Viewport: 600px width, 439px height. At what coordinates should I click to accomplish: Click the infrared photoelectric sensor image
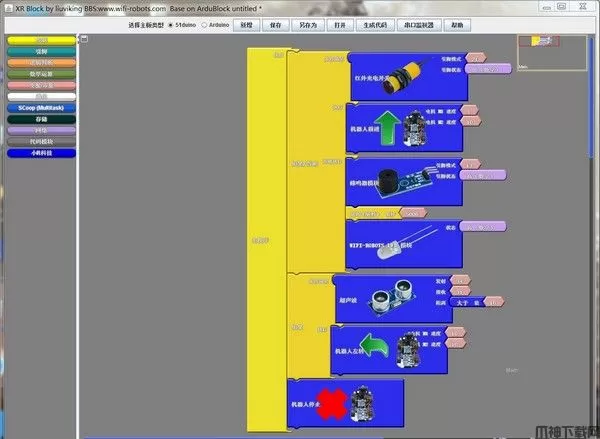[402, 77]
